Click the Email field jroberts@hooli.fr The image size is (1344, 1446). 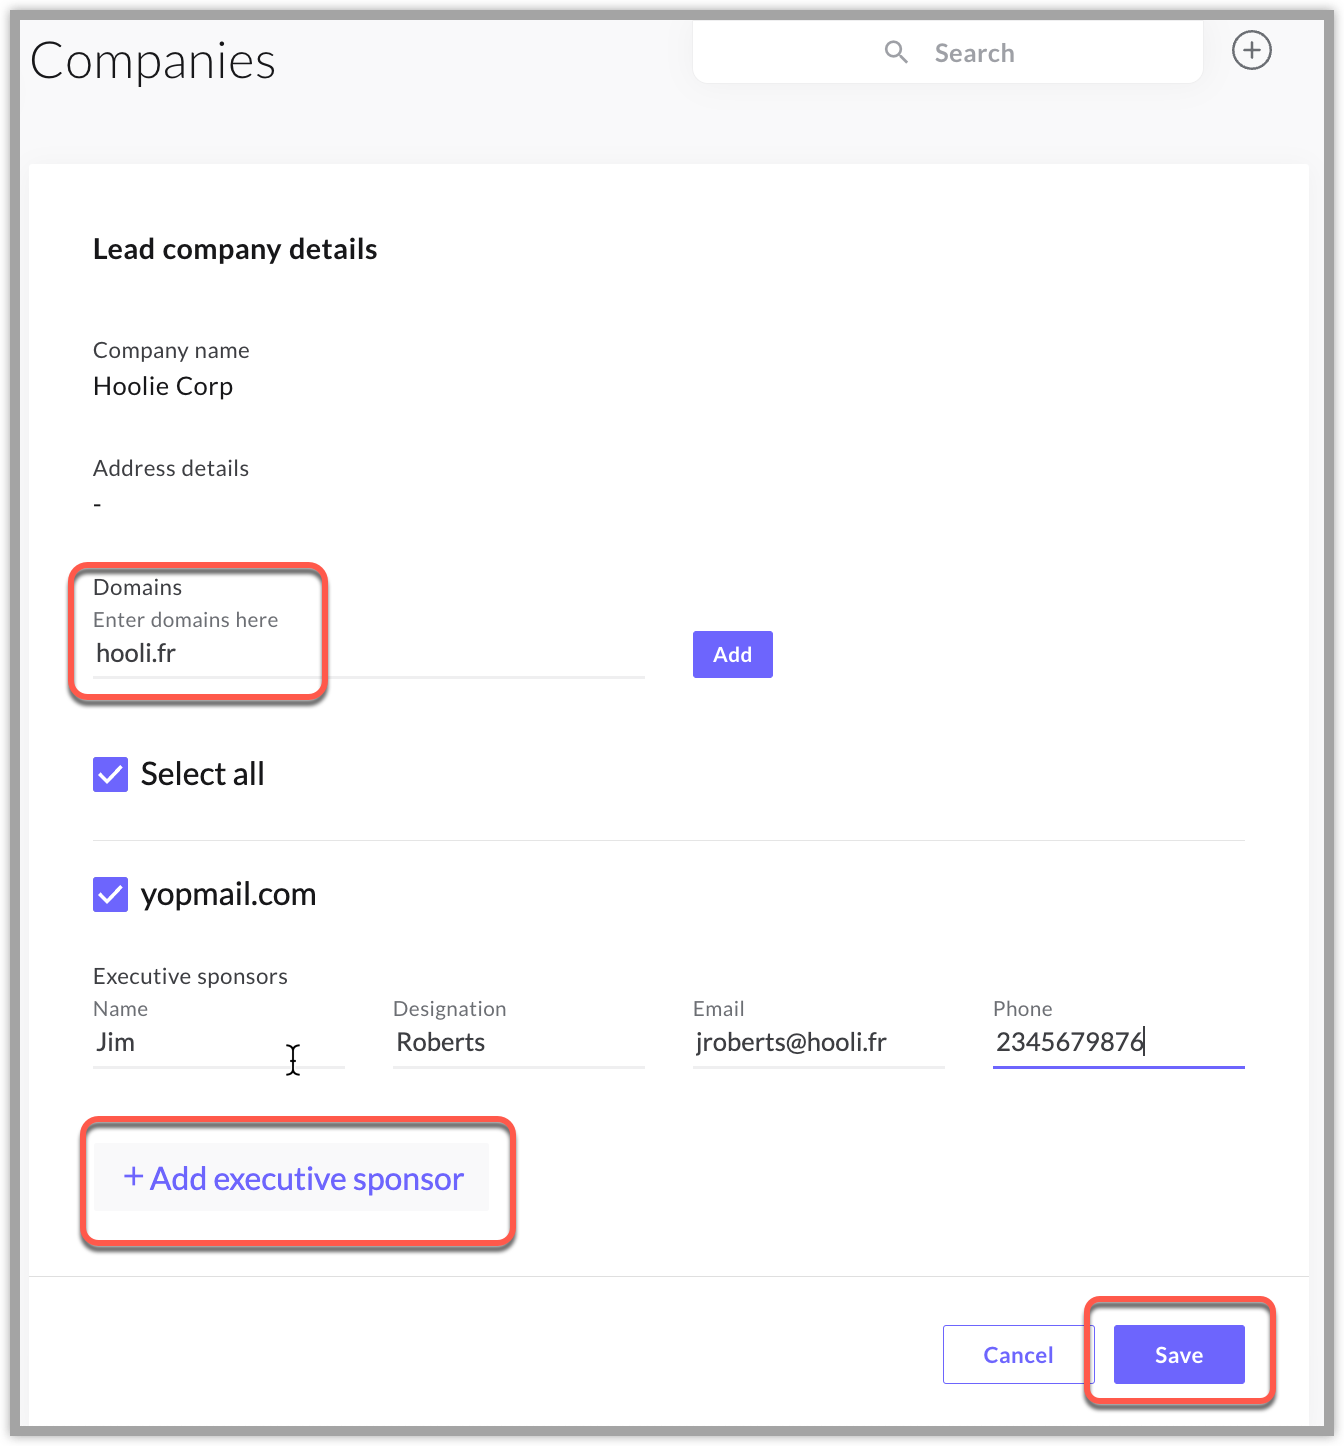[818, 1042]
